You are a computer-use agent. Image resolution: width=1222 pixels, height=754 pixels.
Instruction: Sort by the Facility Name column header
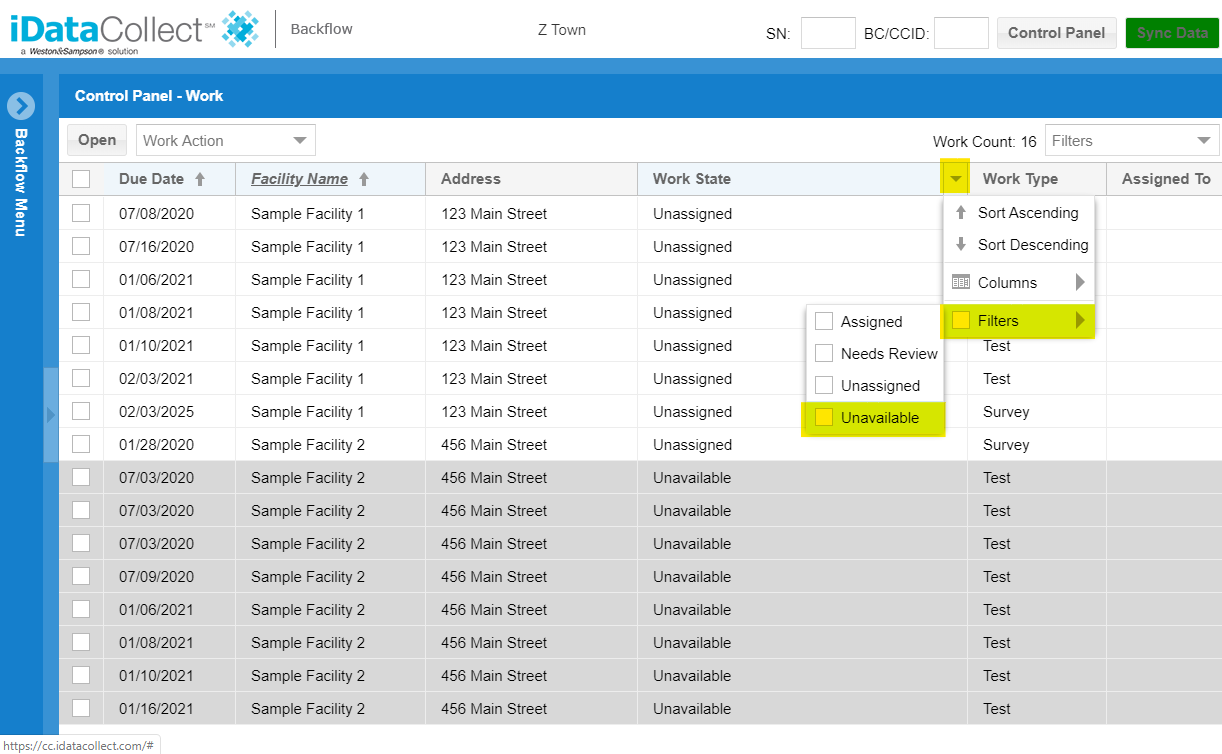(x=330, y=179)
